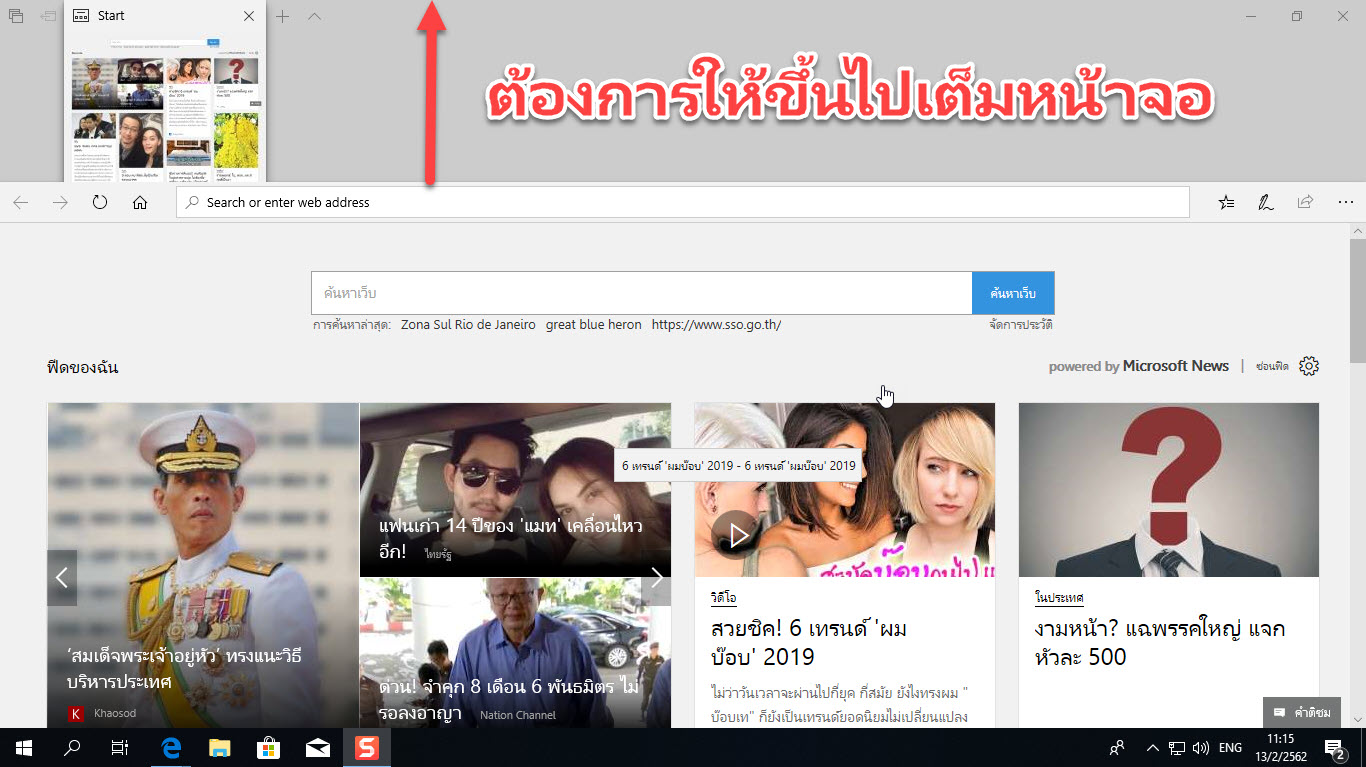Click the question mark suit thumbnail
This screenshot has height=767, width=1366.
coord(1169,490)
